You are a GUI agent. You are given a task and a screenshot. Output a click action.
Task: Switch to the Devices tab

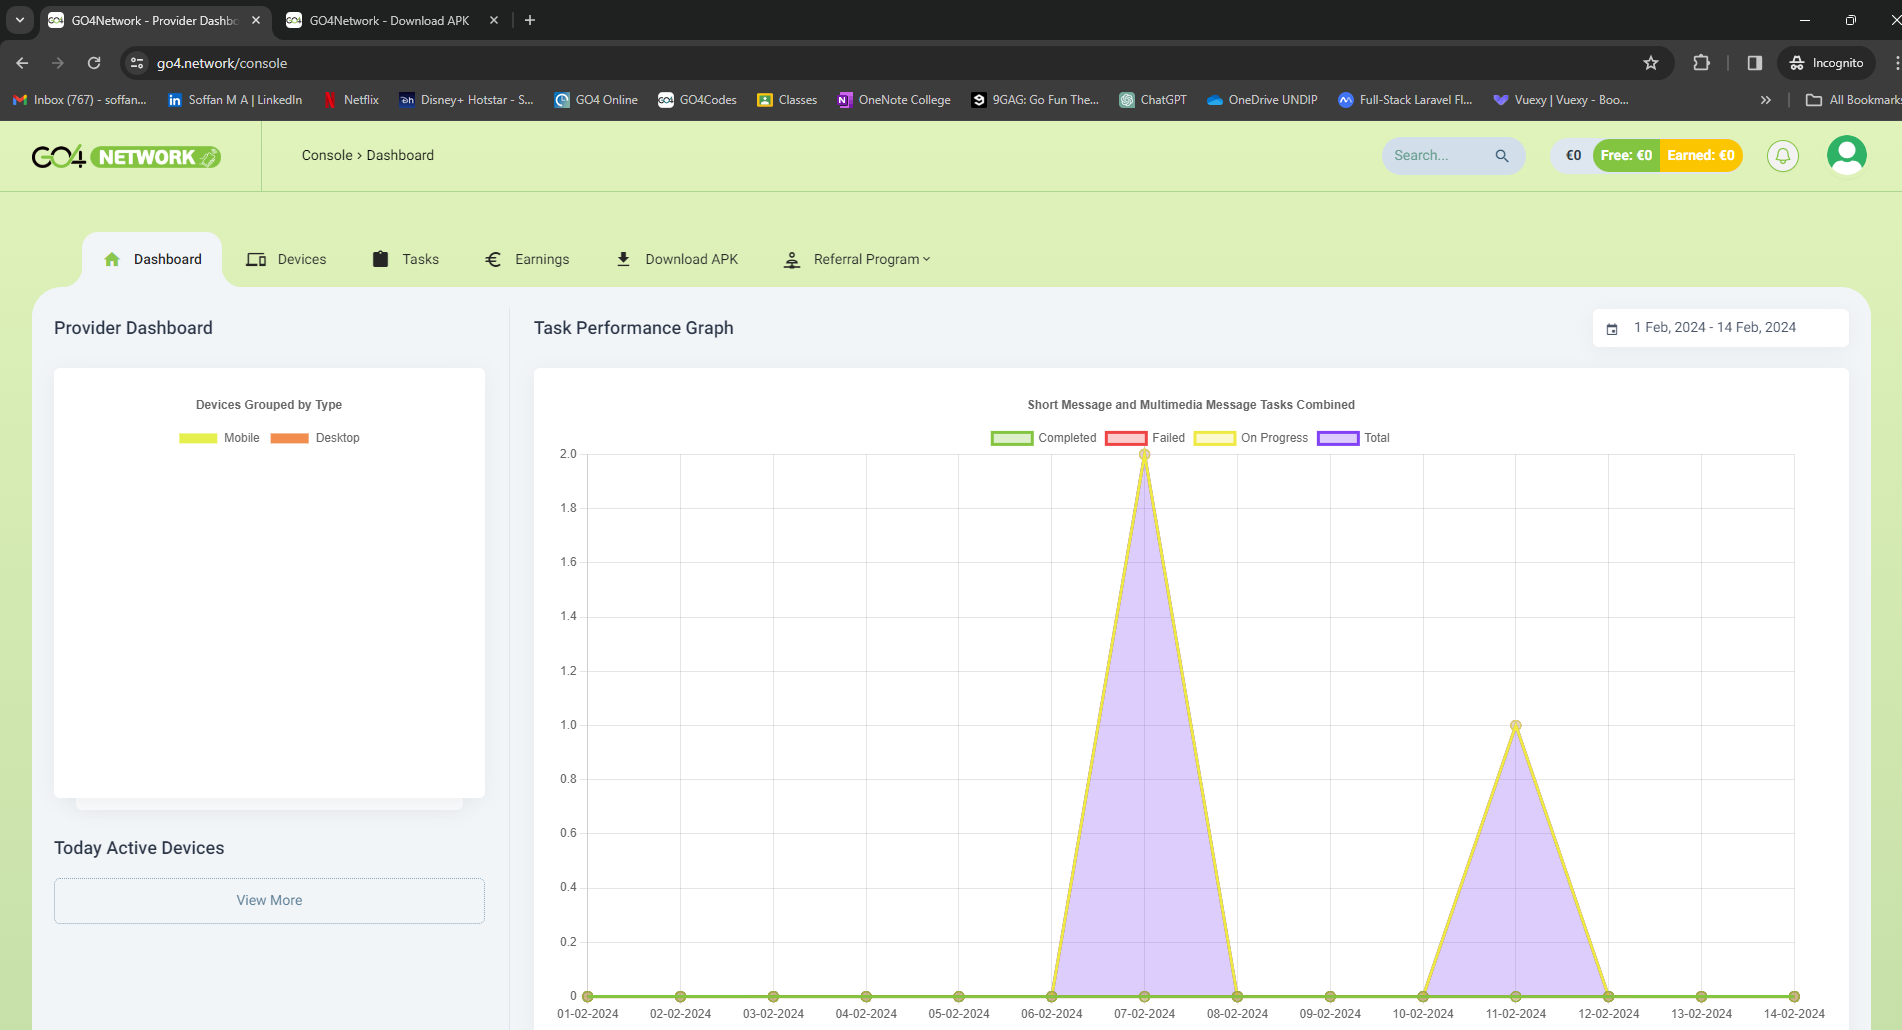pyautogui.click(x=286, y=260)
